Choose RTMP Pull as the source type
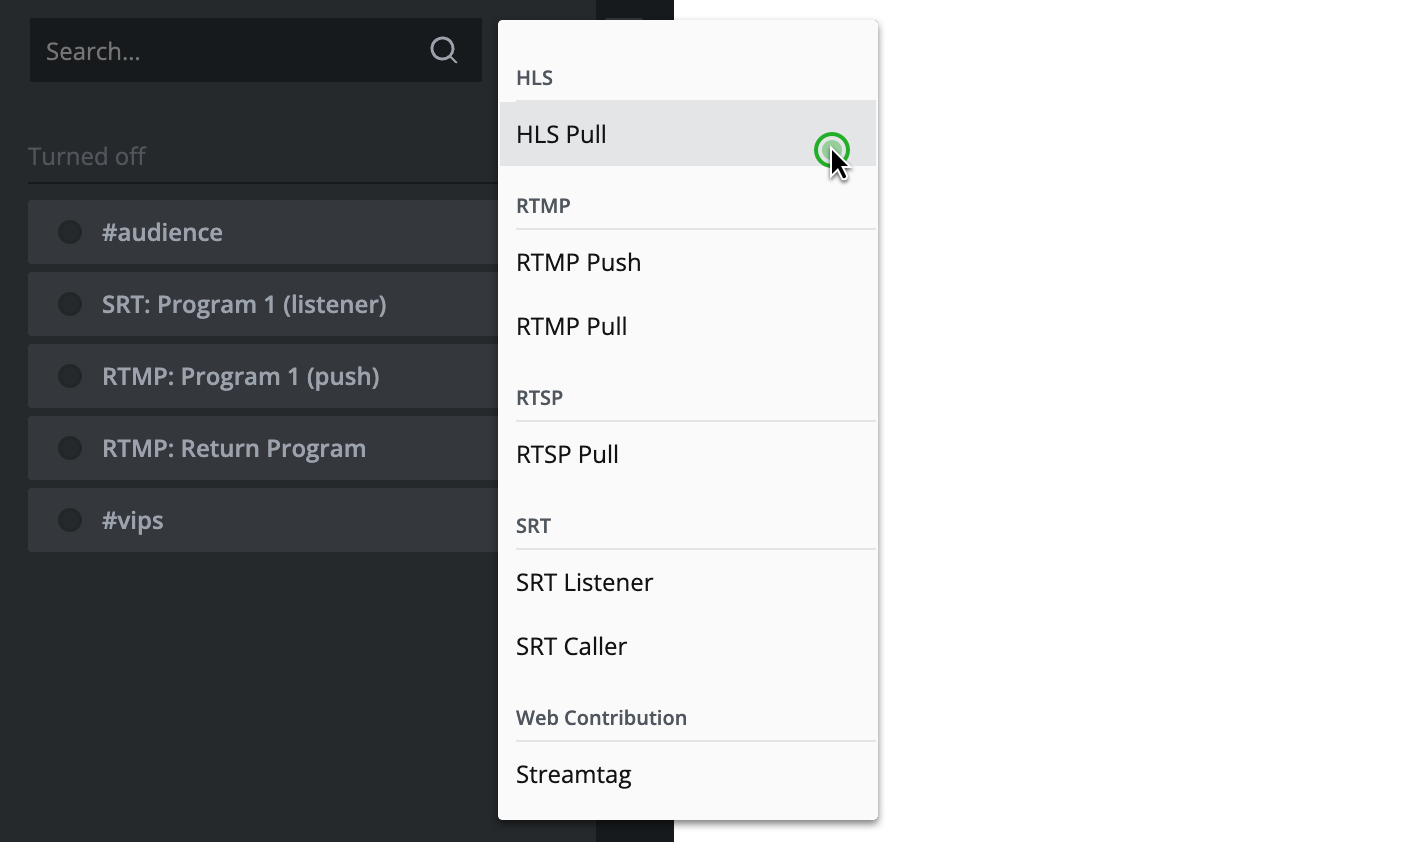 coord(571,326)
